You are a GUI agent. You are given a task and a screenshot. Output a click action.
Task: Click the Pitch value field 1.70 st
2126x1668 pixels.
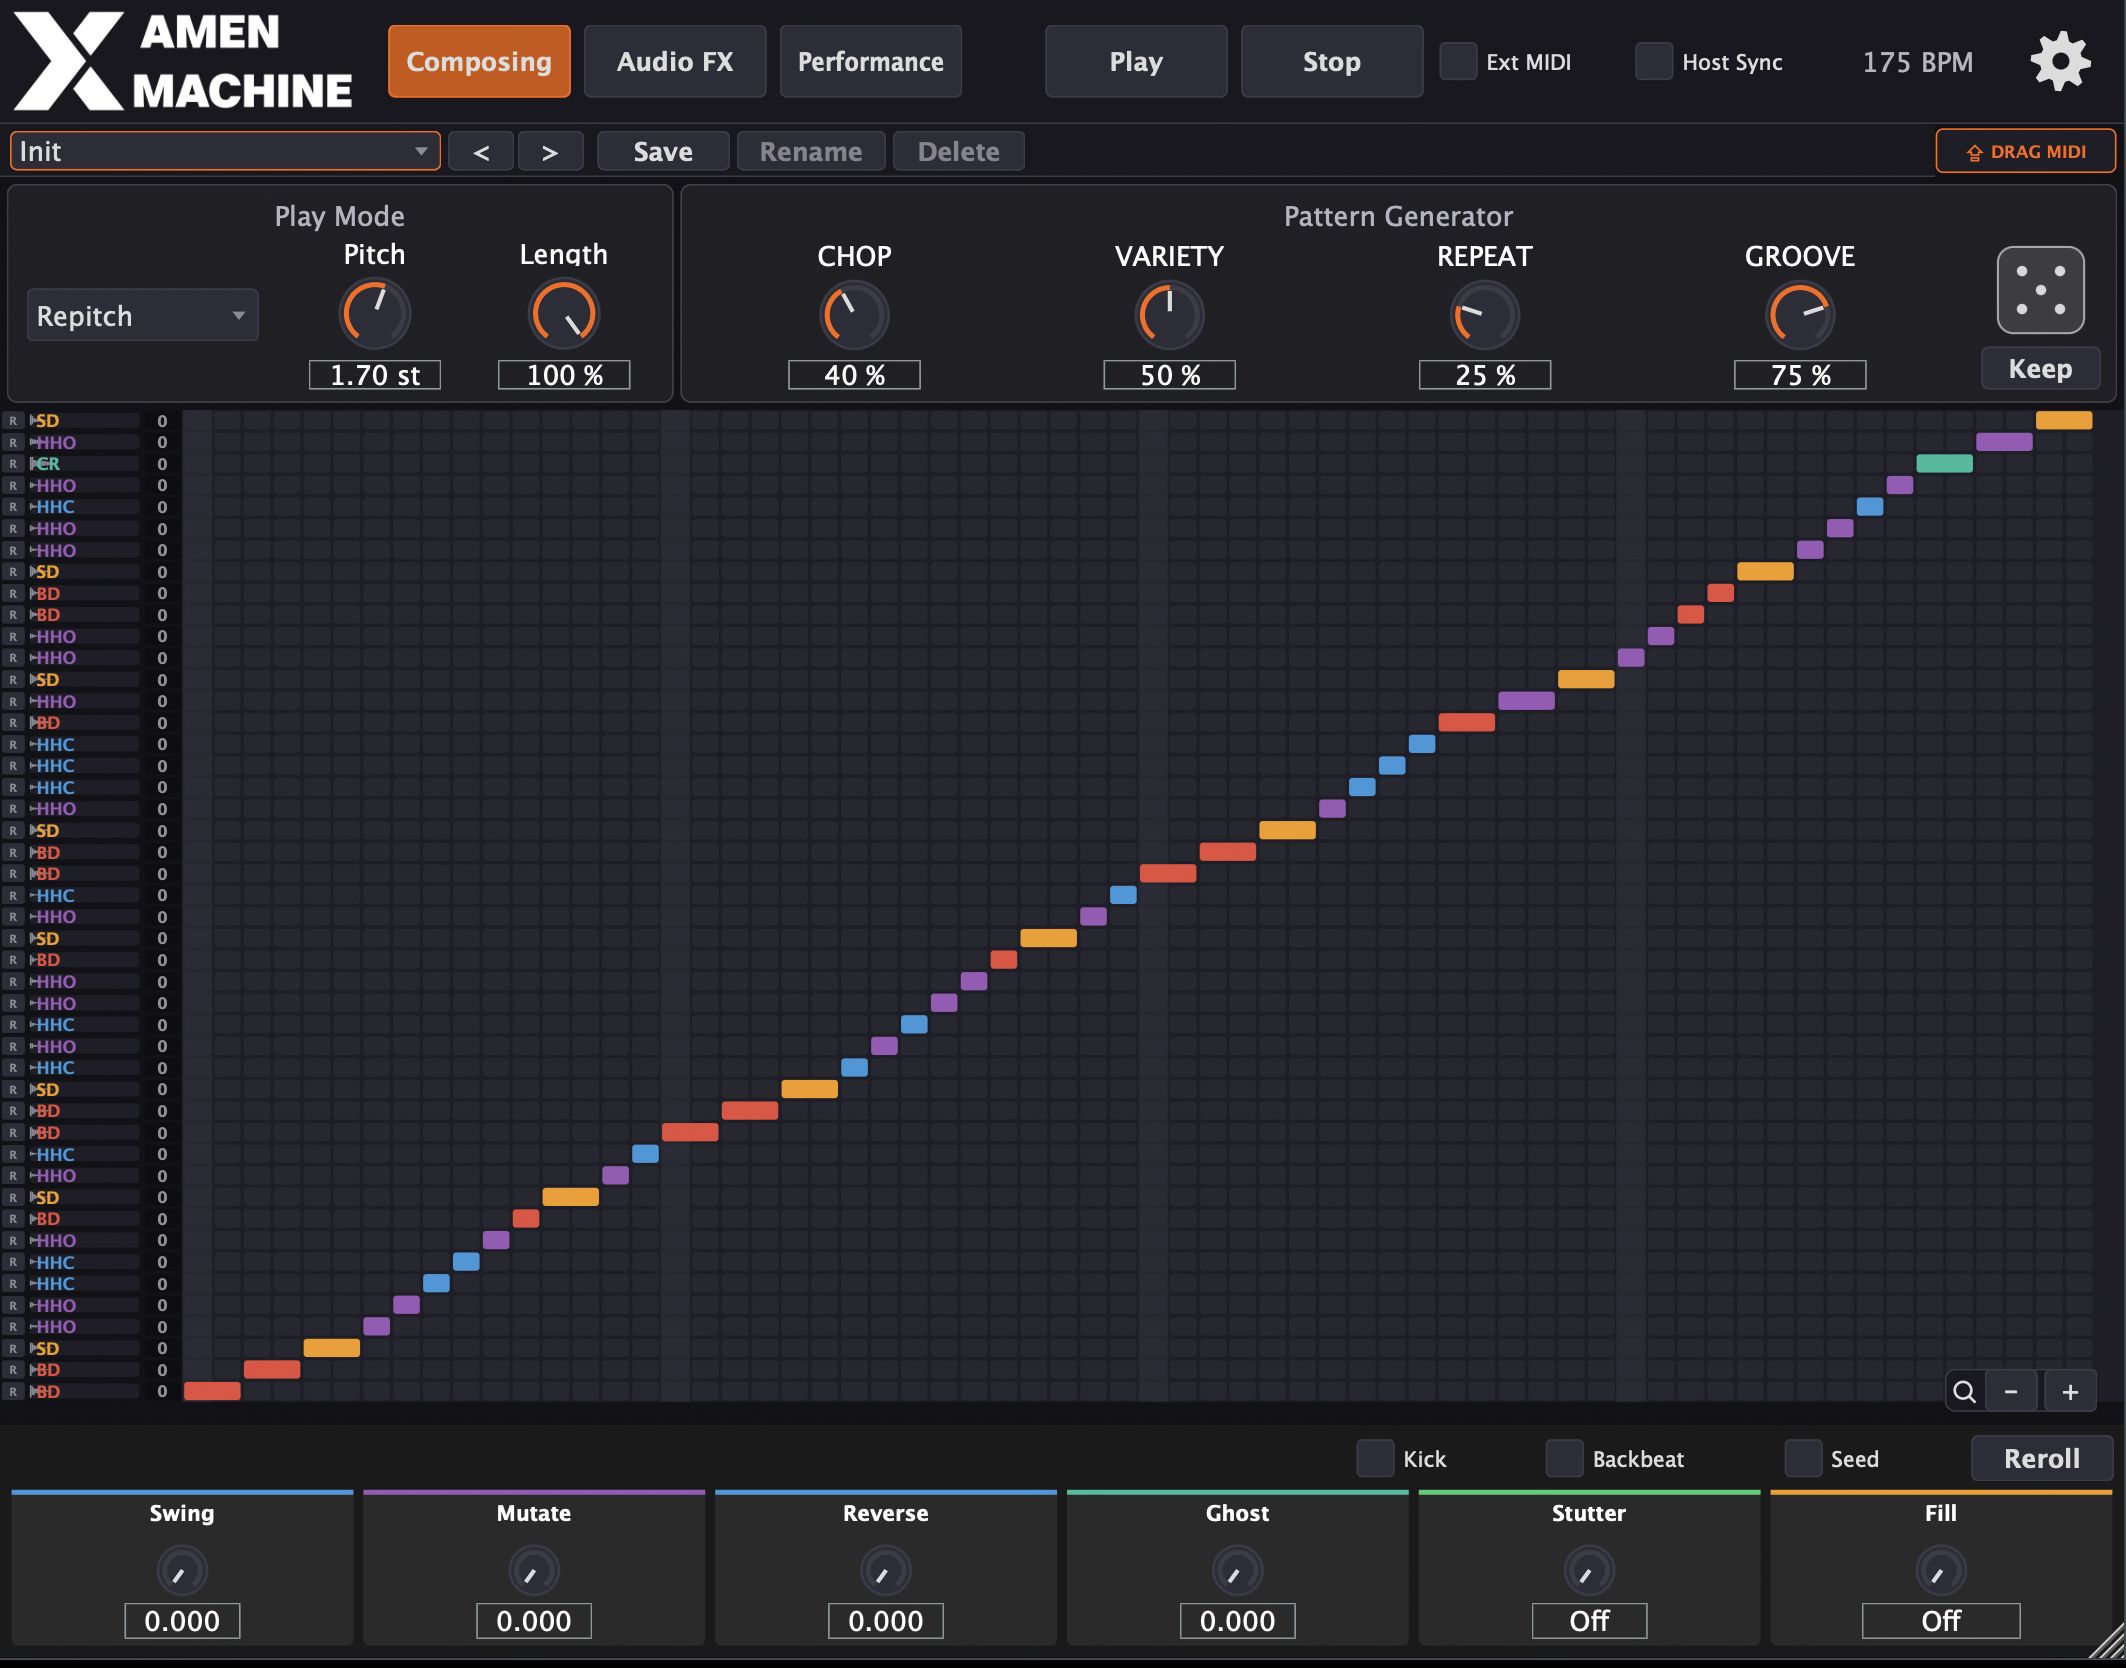(375, 375)
